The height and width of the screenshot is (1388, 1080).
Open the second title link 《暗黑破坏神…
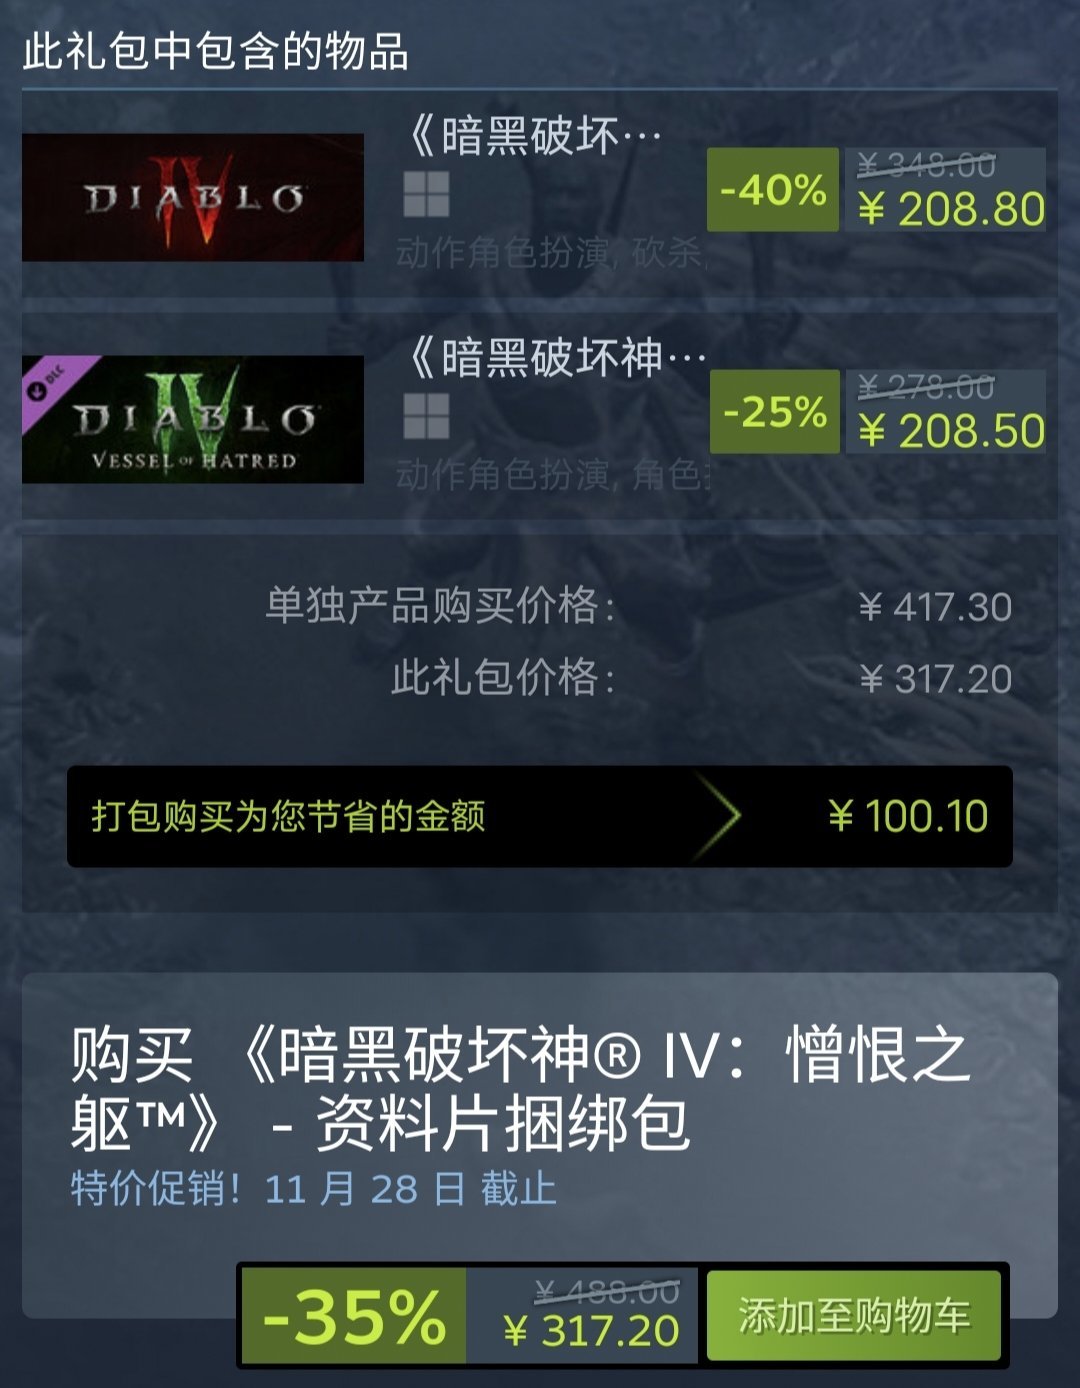(557, 358)
